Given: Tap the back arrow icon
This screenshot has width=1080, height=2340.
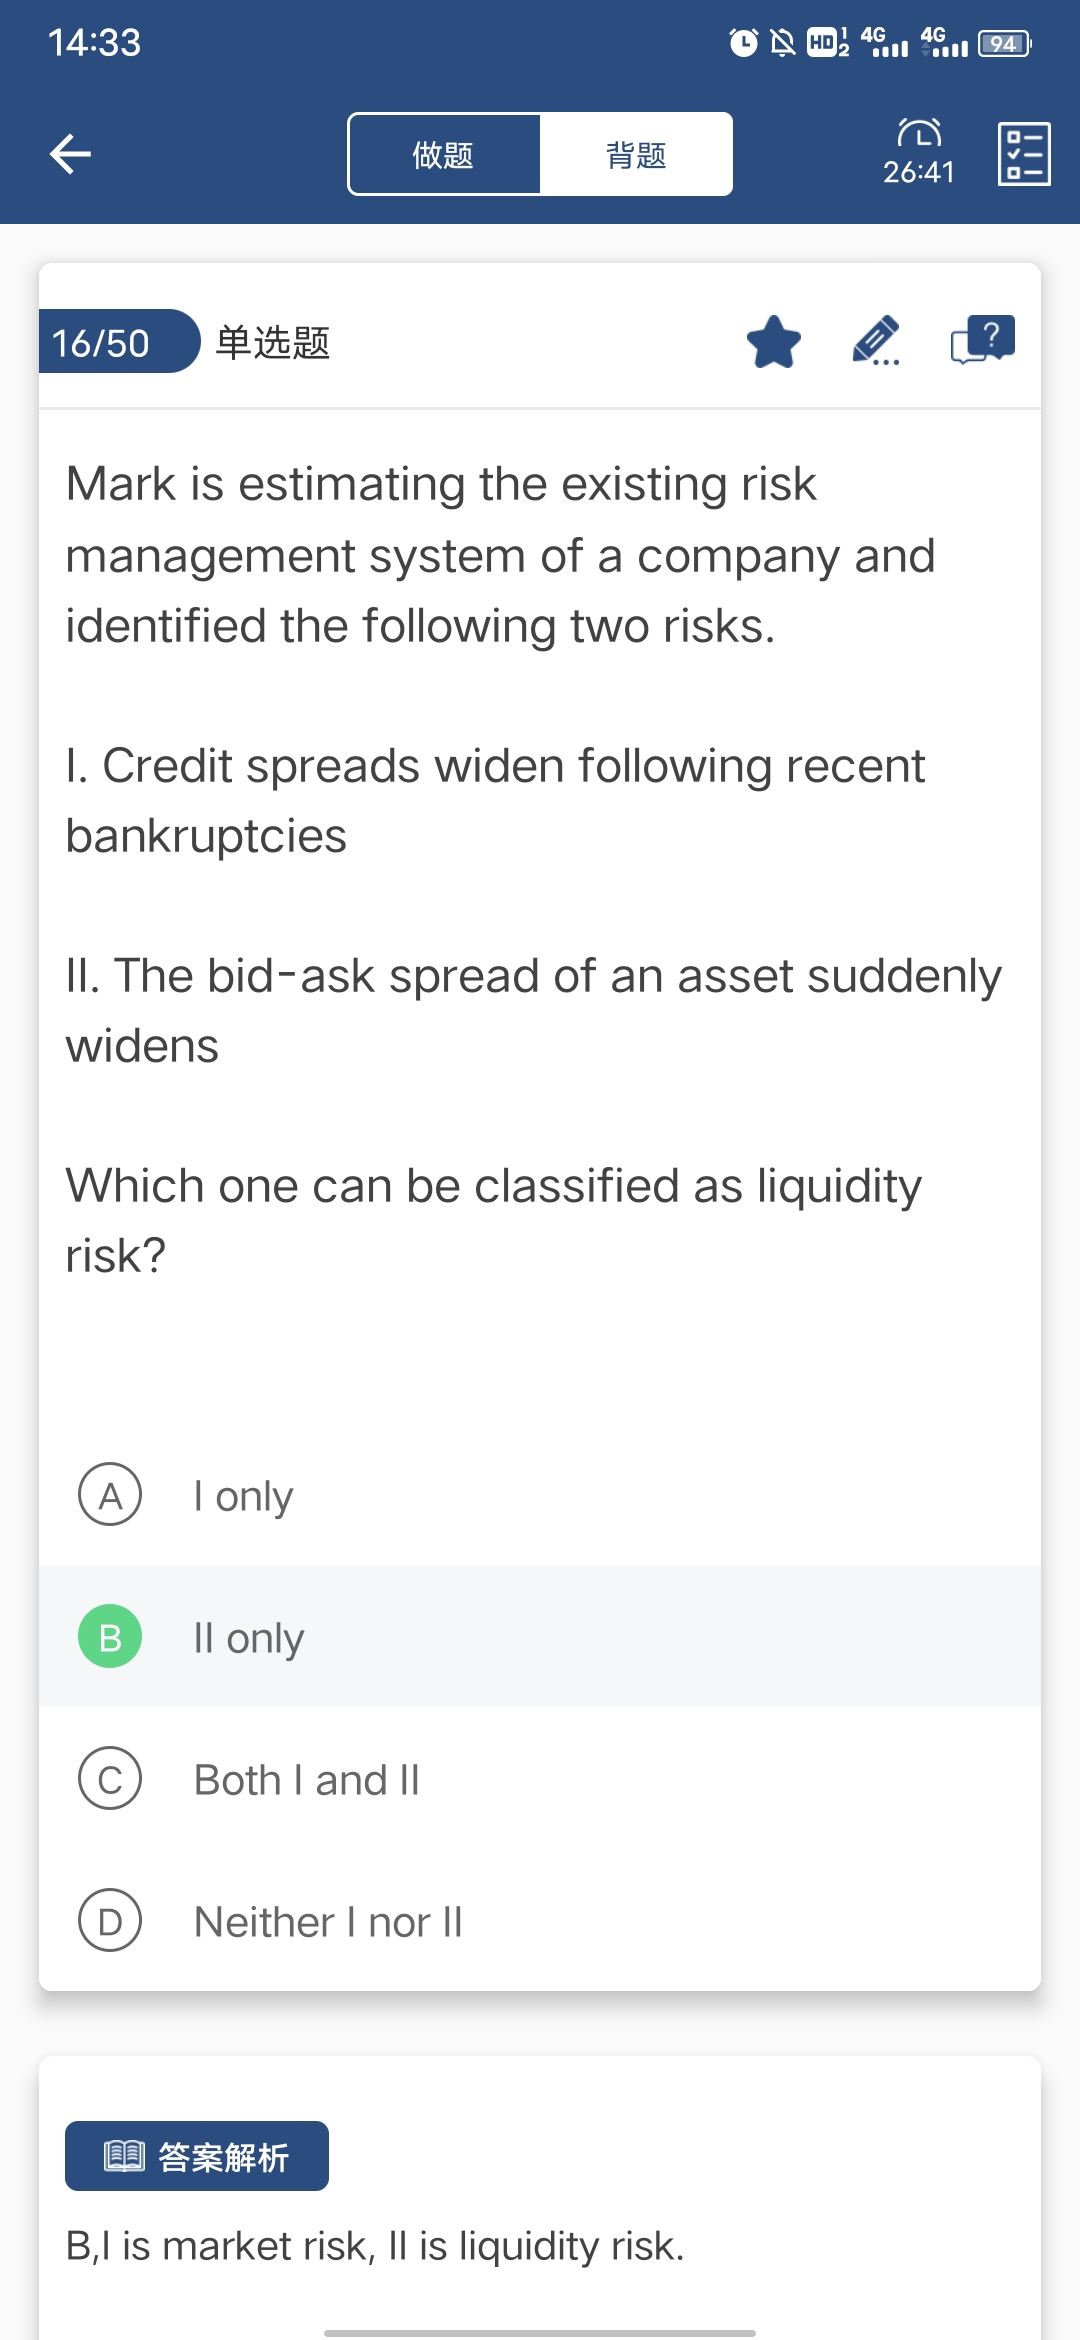Looking at the screenshot, I should pyautogui.click(x=70, y=154).
